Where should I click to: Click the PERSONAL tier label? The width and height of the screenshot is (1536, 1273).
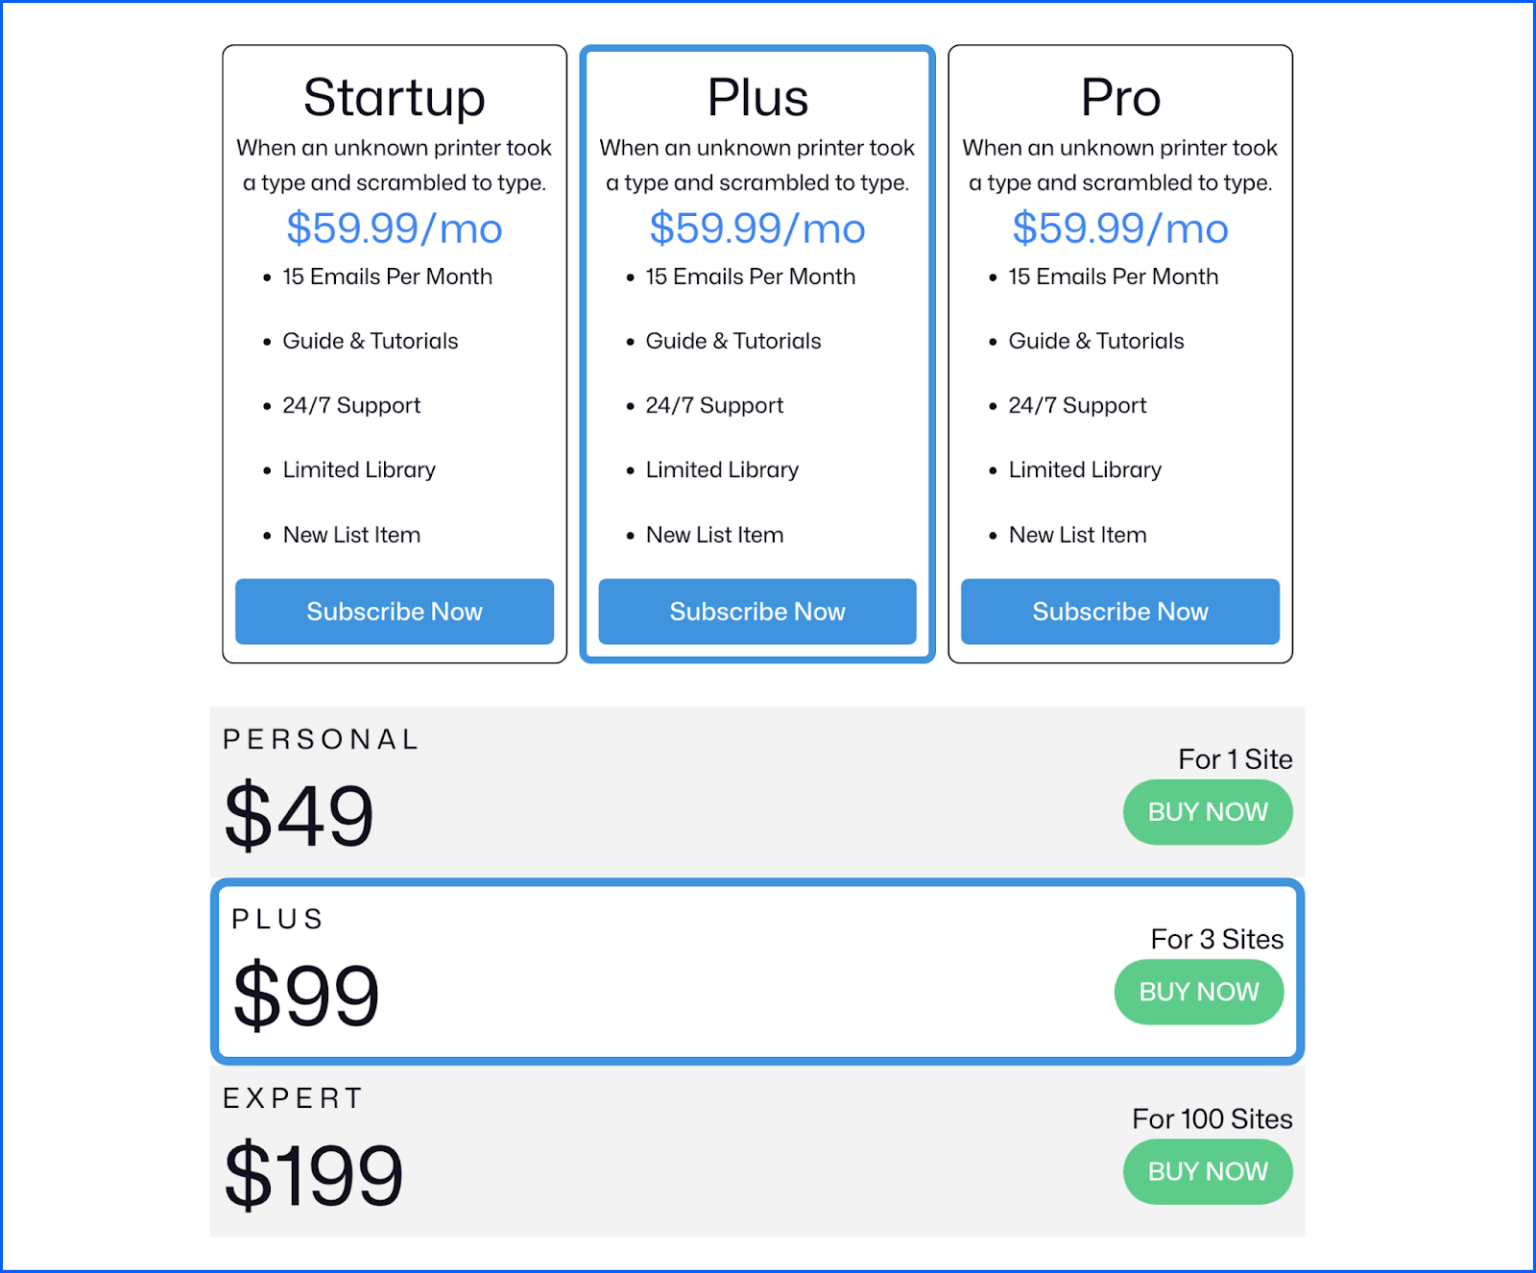[321, 739]
